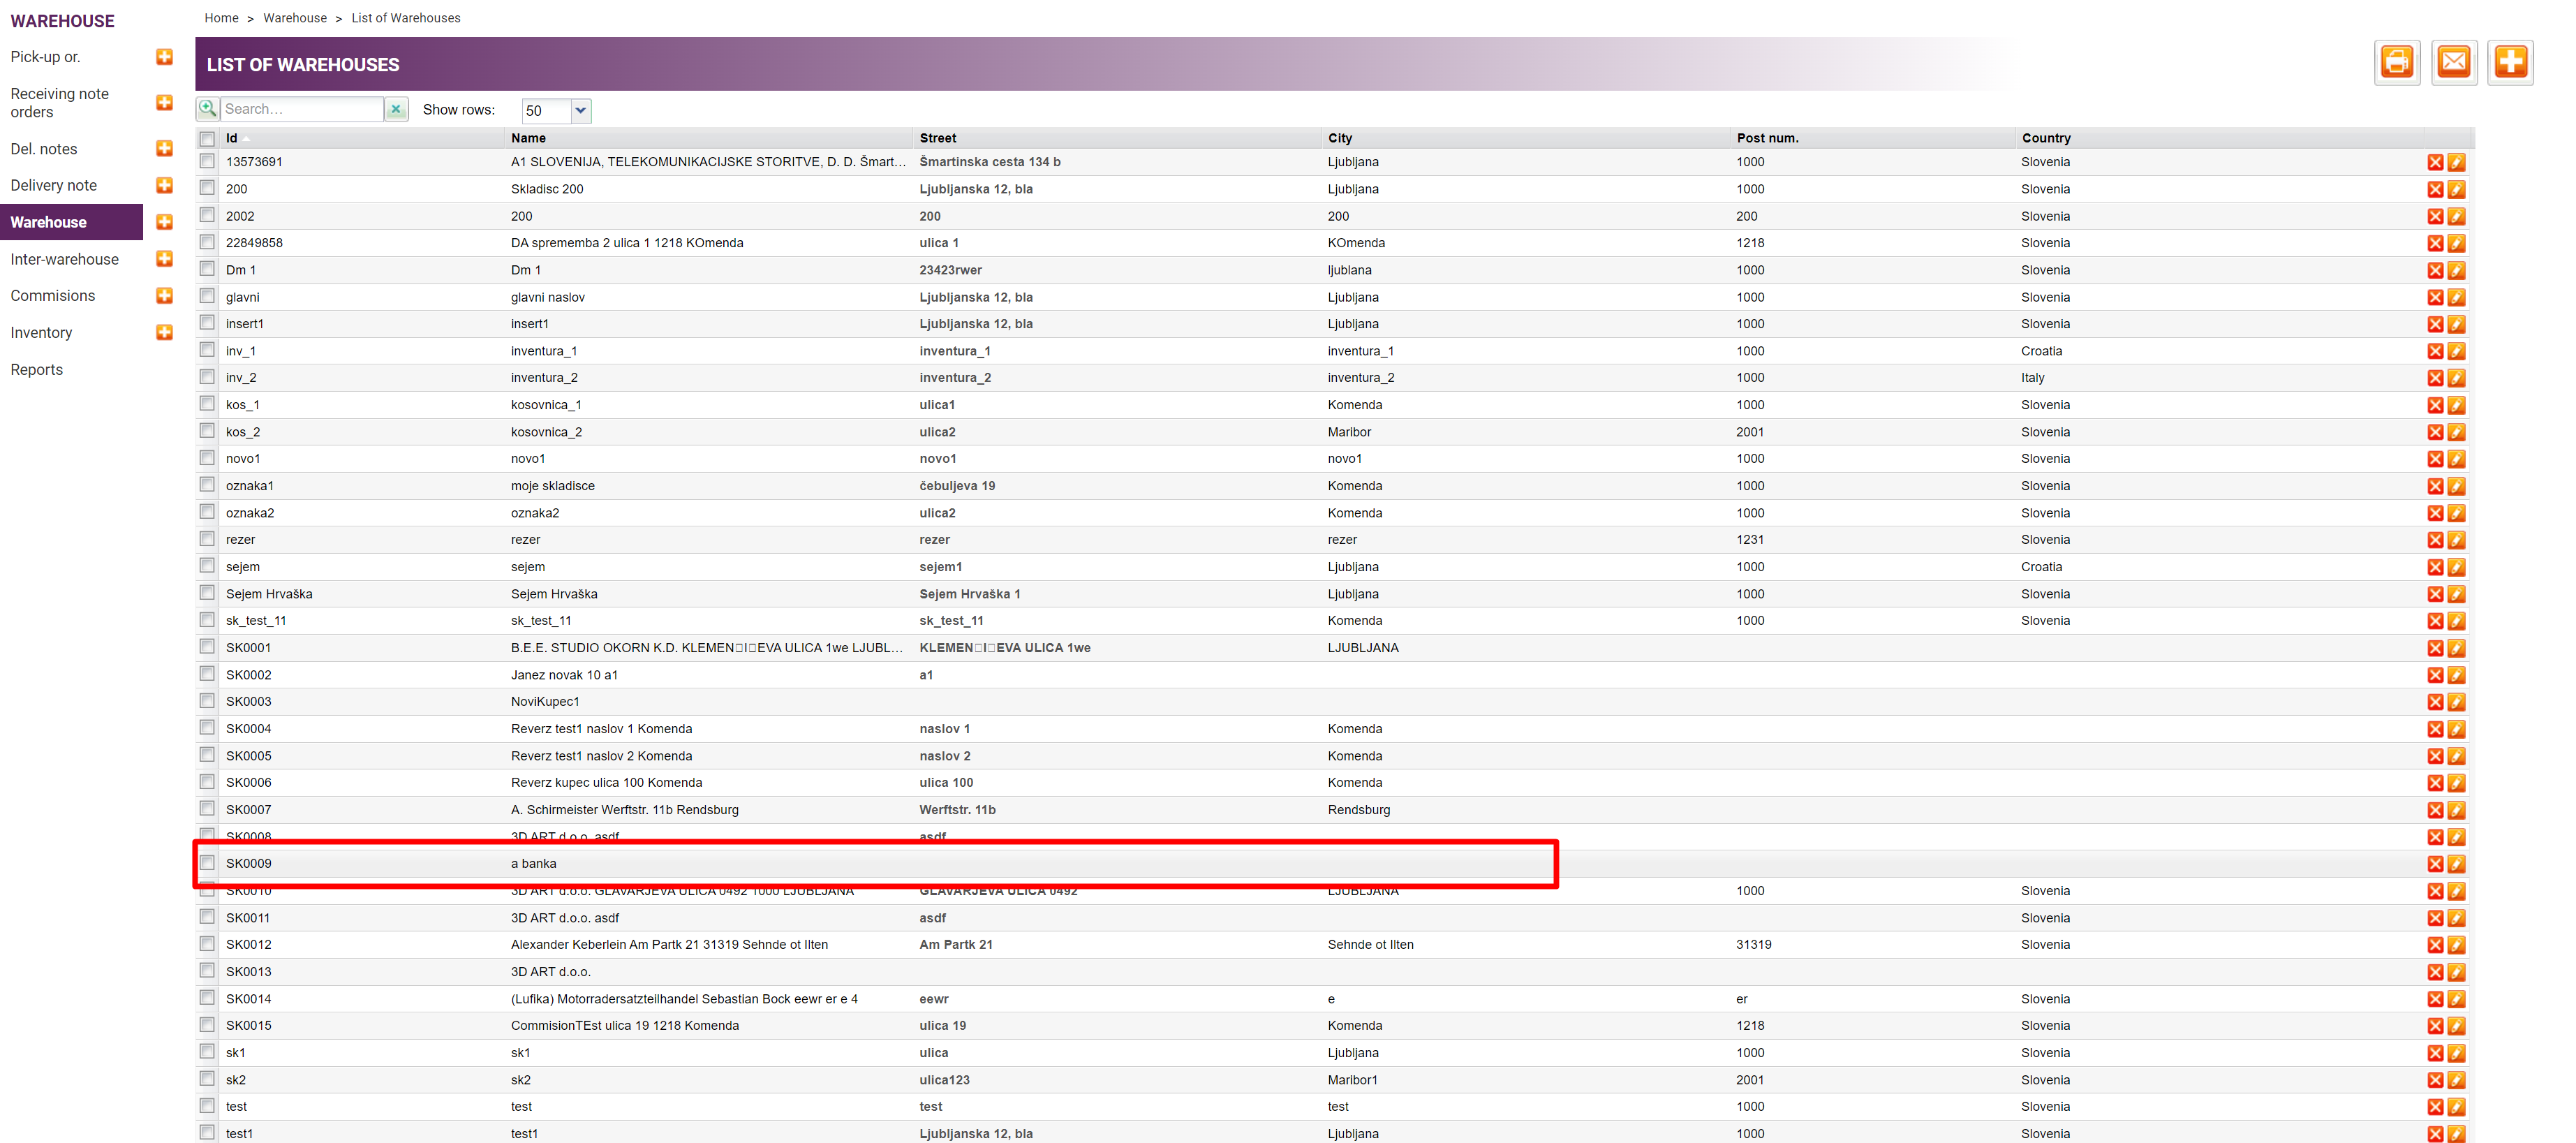Toggle the select-all header checkbox
The height and width of the screenshot is (1143, 2576).
click(x=207, y=138)
